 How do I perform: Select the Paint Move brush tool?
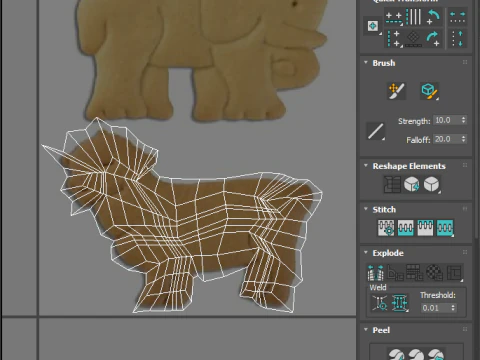pyautogui.click(x=396, y=91)
